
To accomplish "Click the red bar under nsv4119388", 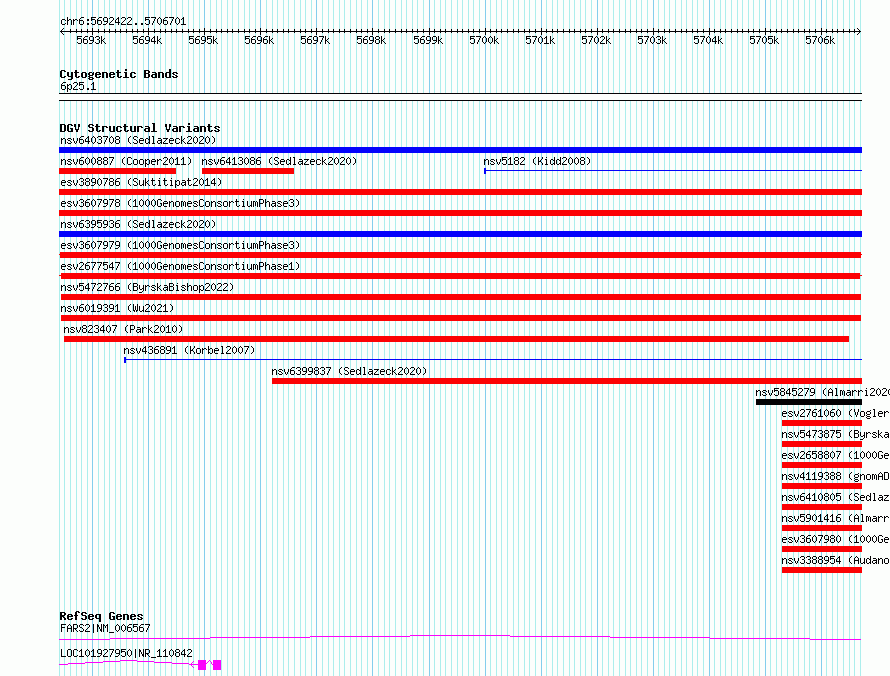I will [x=822, y=486].
